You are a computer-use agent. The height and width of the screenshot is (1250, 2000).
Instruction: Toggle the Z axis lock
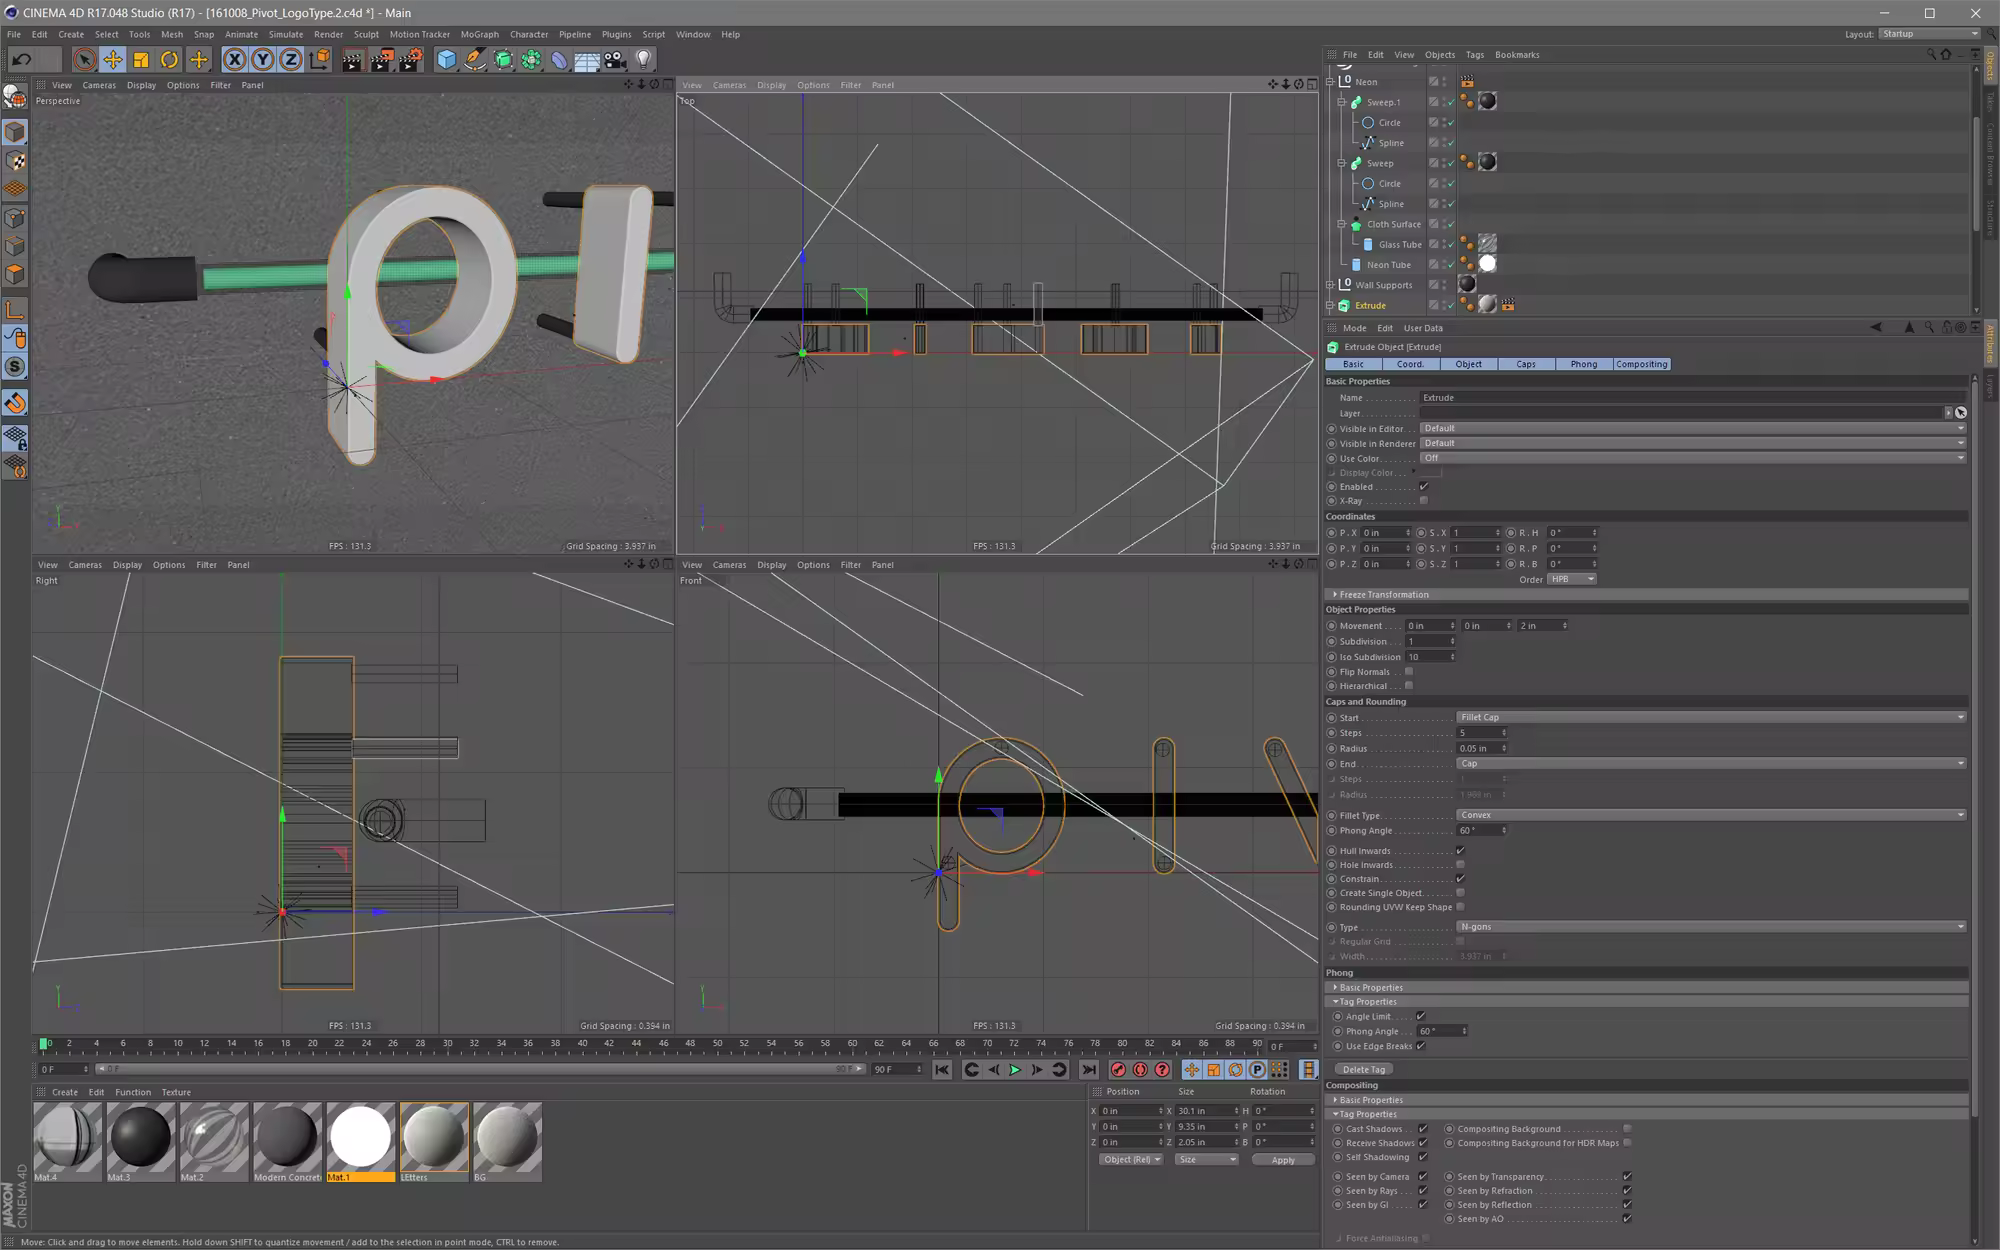(x=290, y=60)
